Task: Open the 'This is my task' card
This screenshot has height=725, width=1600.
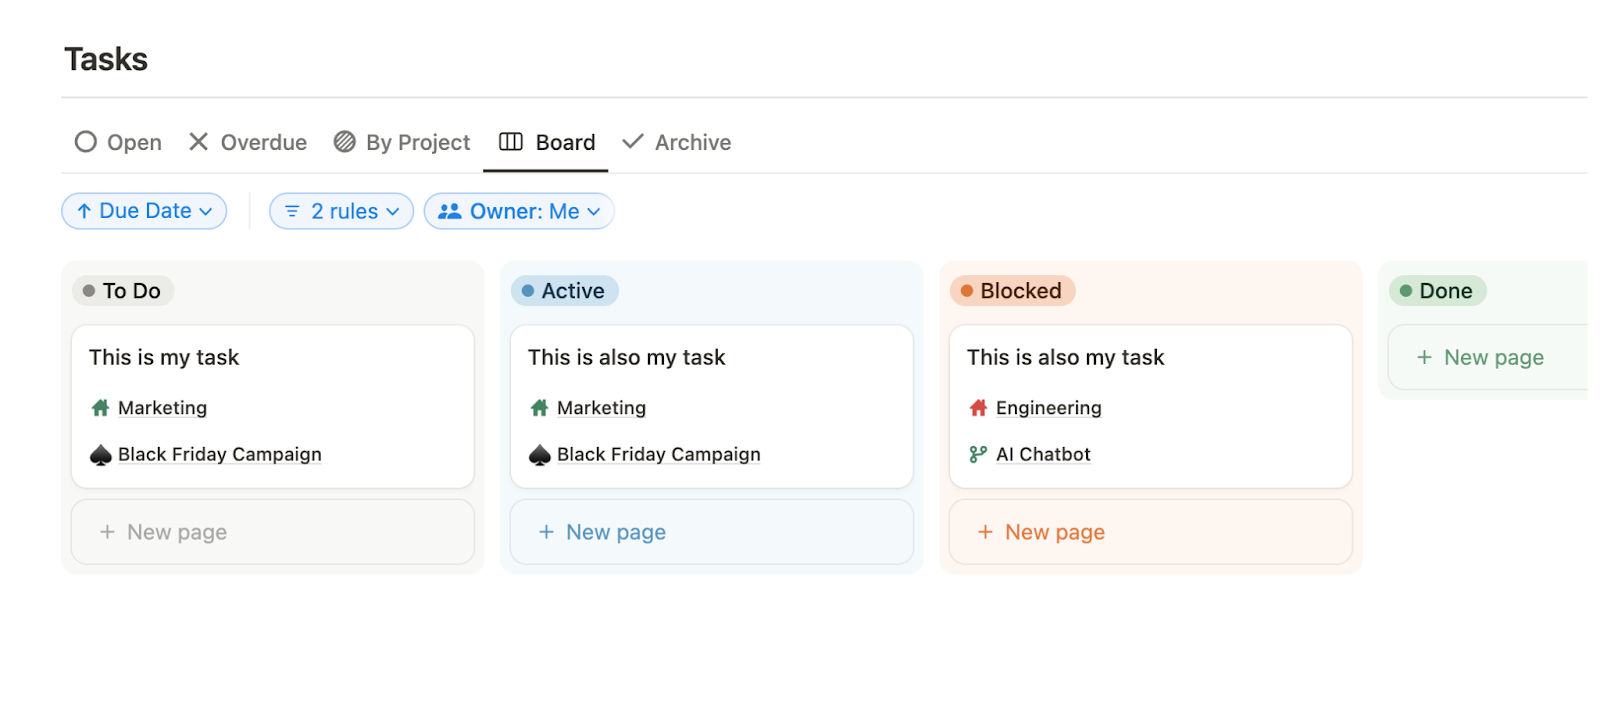Action: point(164,358)
